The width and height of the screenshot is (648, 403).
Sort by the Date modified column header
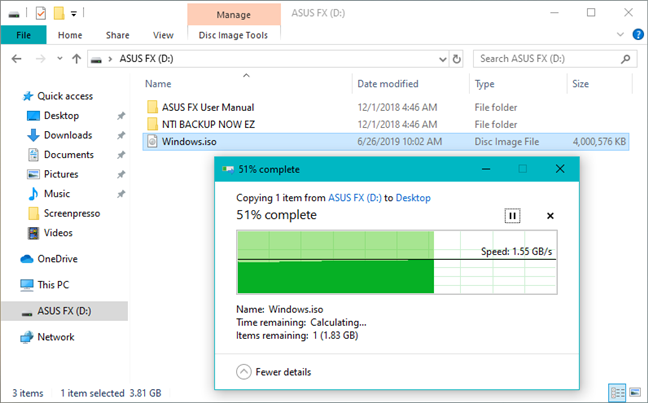388,84
